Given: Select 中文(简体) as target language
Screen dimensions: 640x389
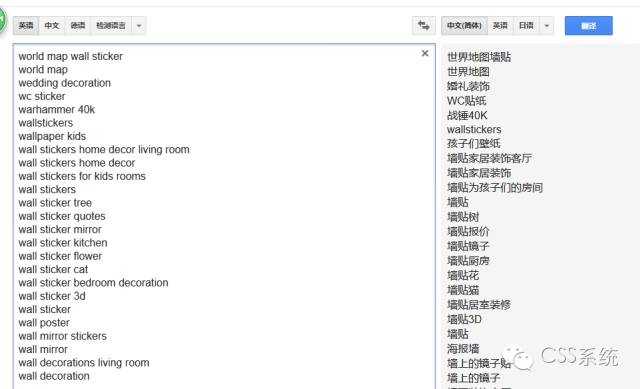Looking at the screenshot, I should (464, 26).
